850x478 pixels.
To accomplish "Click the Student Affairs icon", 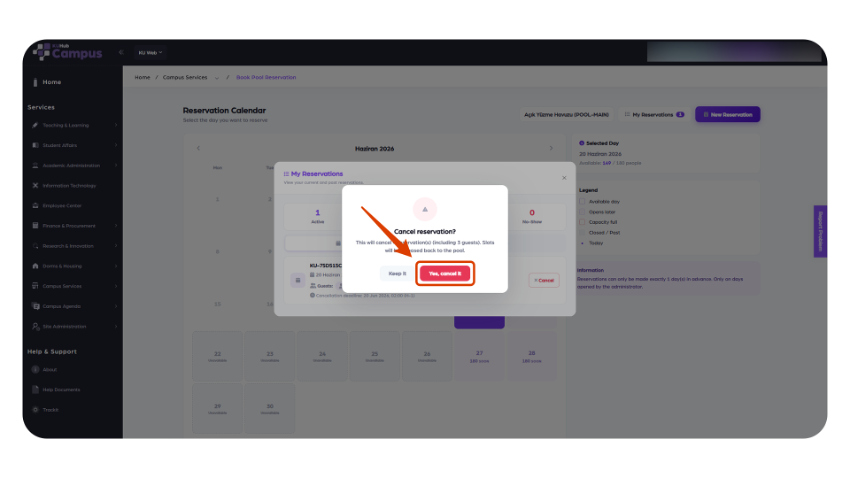I will 35,145.
